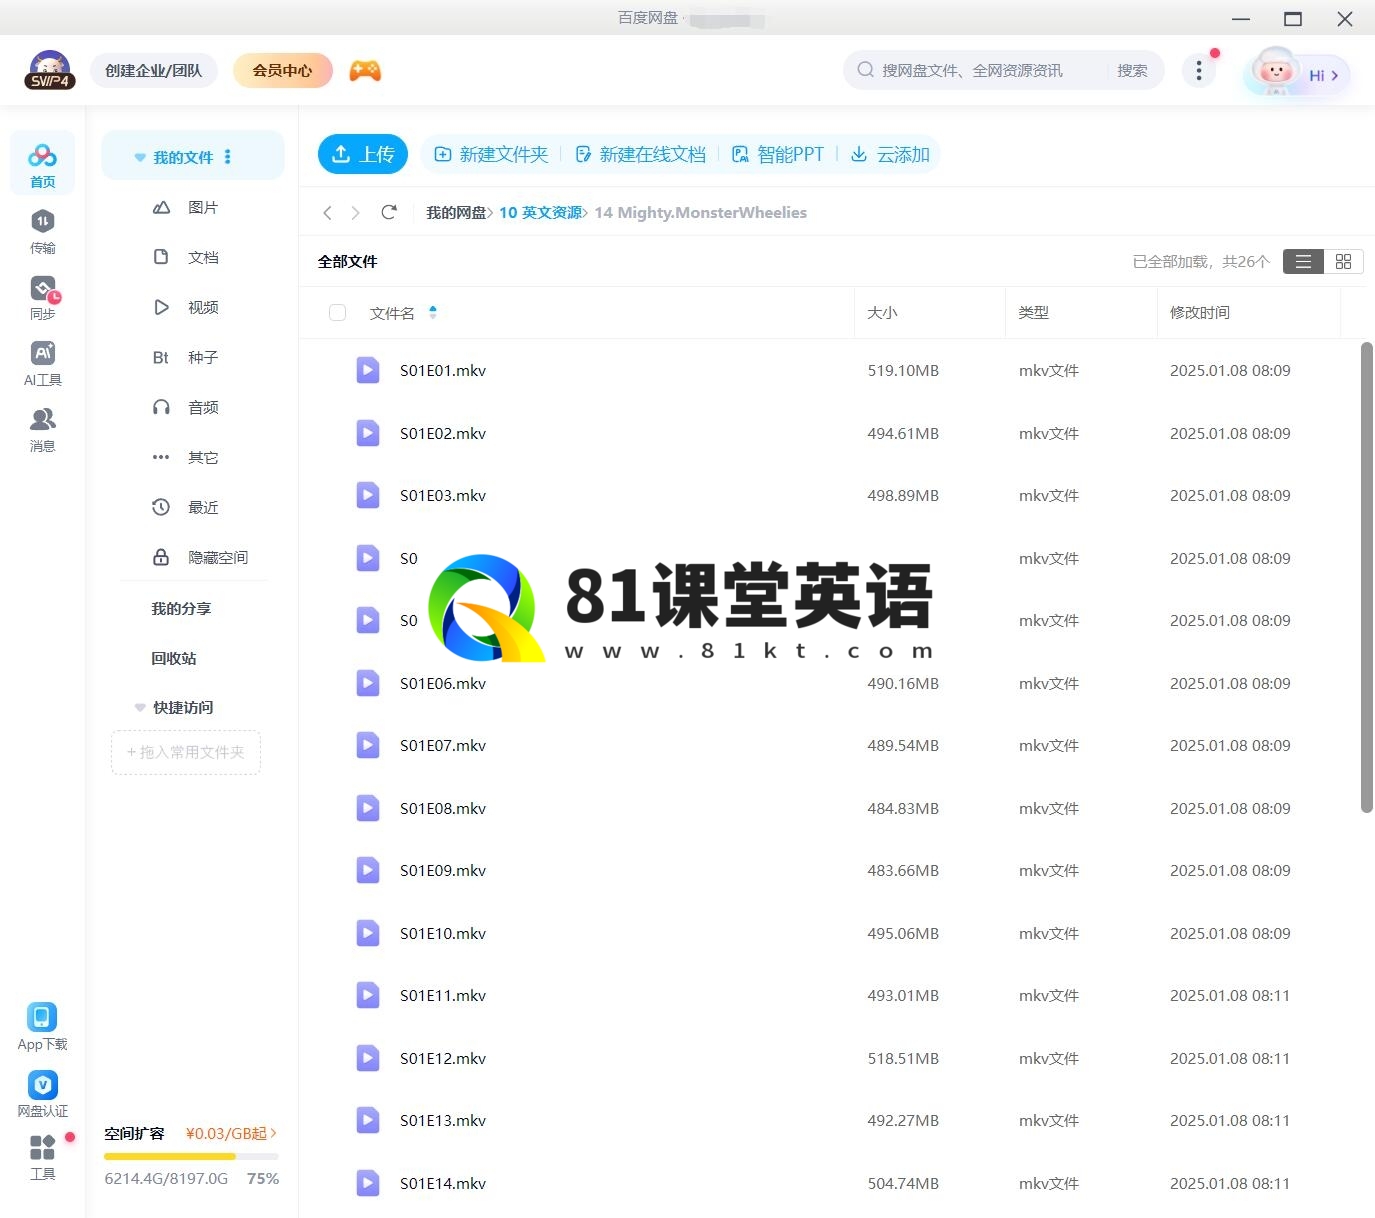Viewport: 1375px width, 1218px height.
Task: Open the 传输 transfer sidebar icon
Action: [42, 232]
